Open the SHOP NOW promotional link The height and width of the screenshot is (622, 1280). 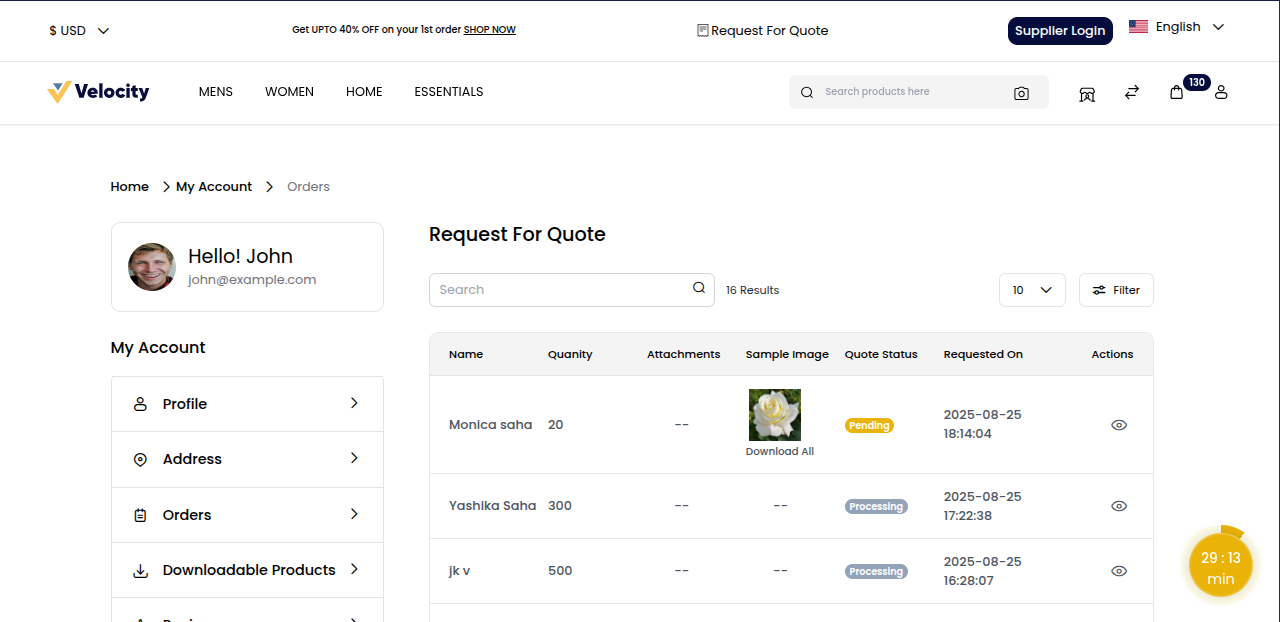489,29
